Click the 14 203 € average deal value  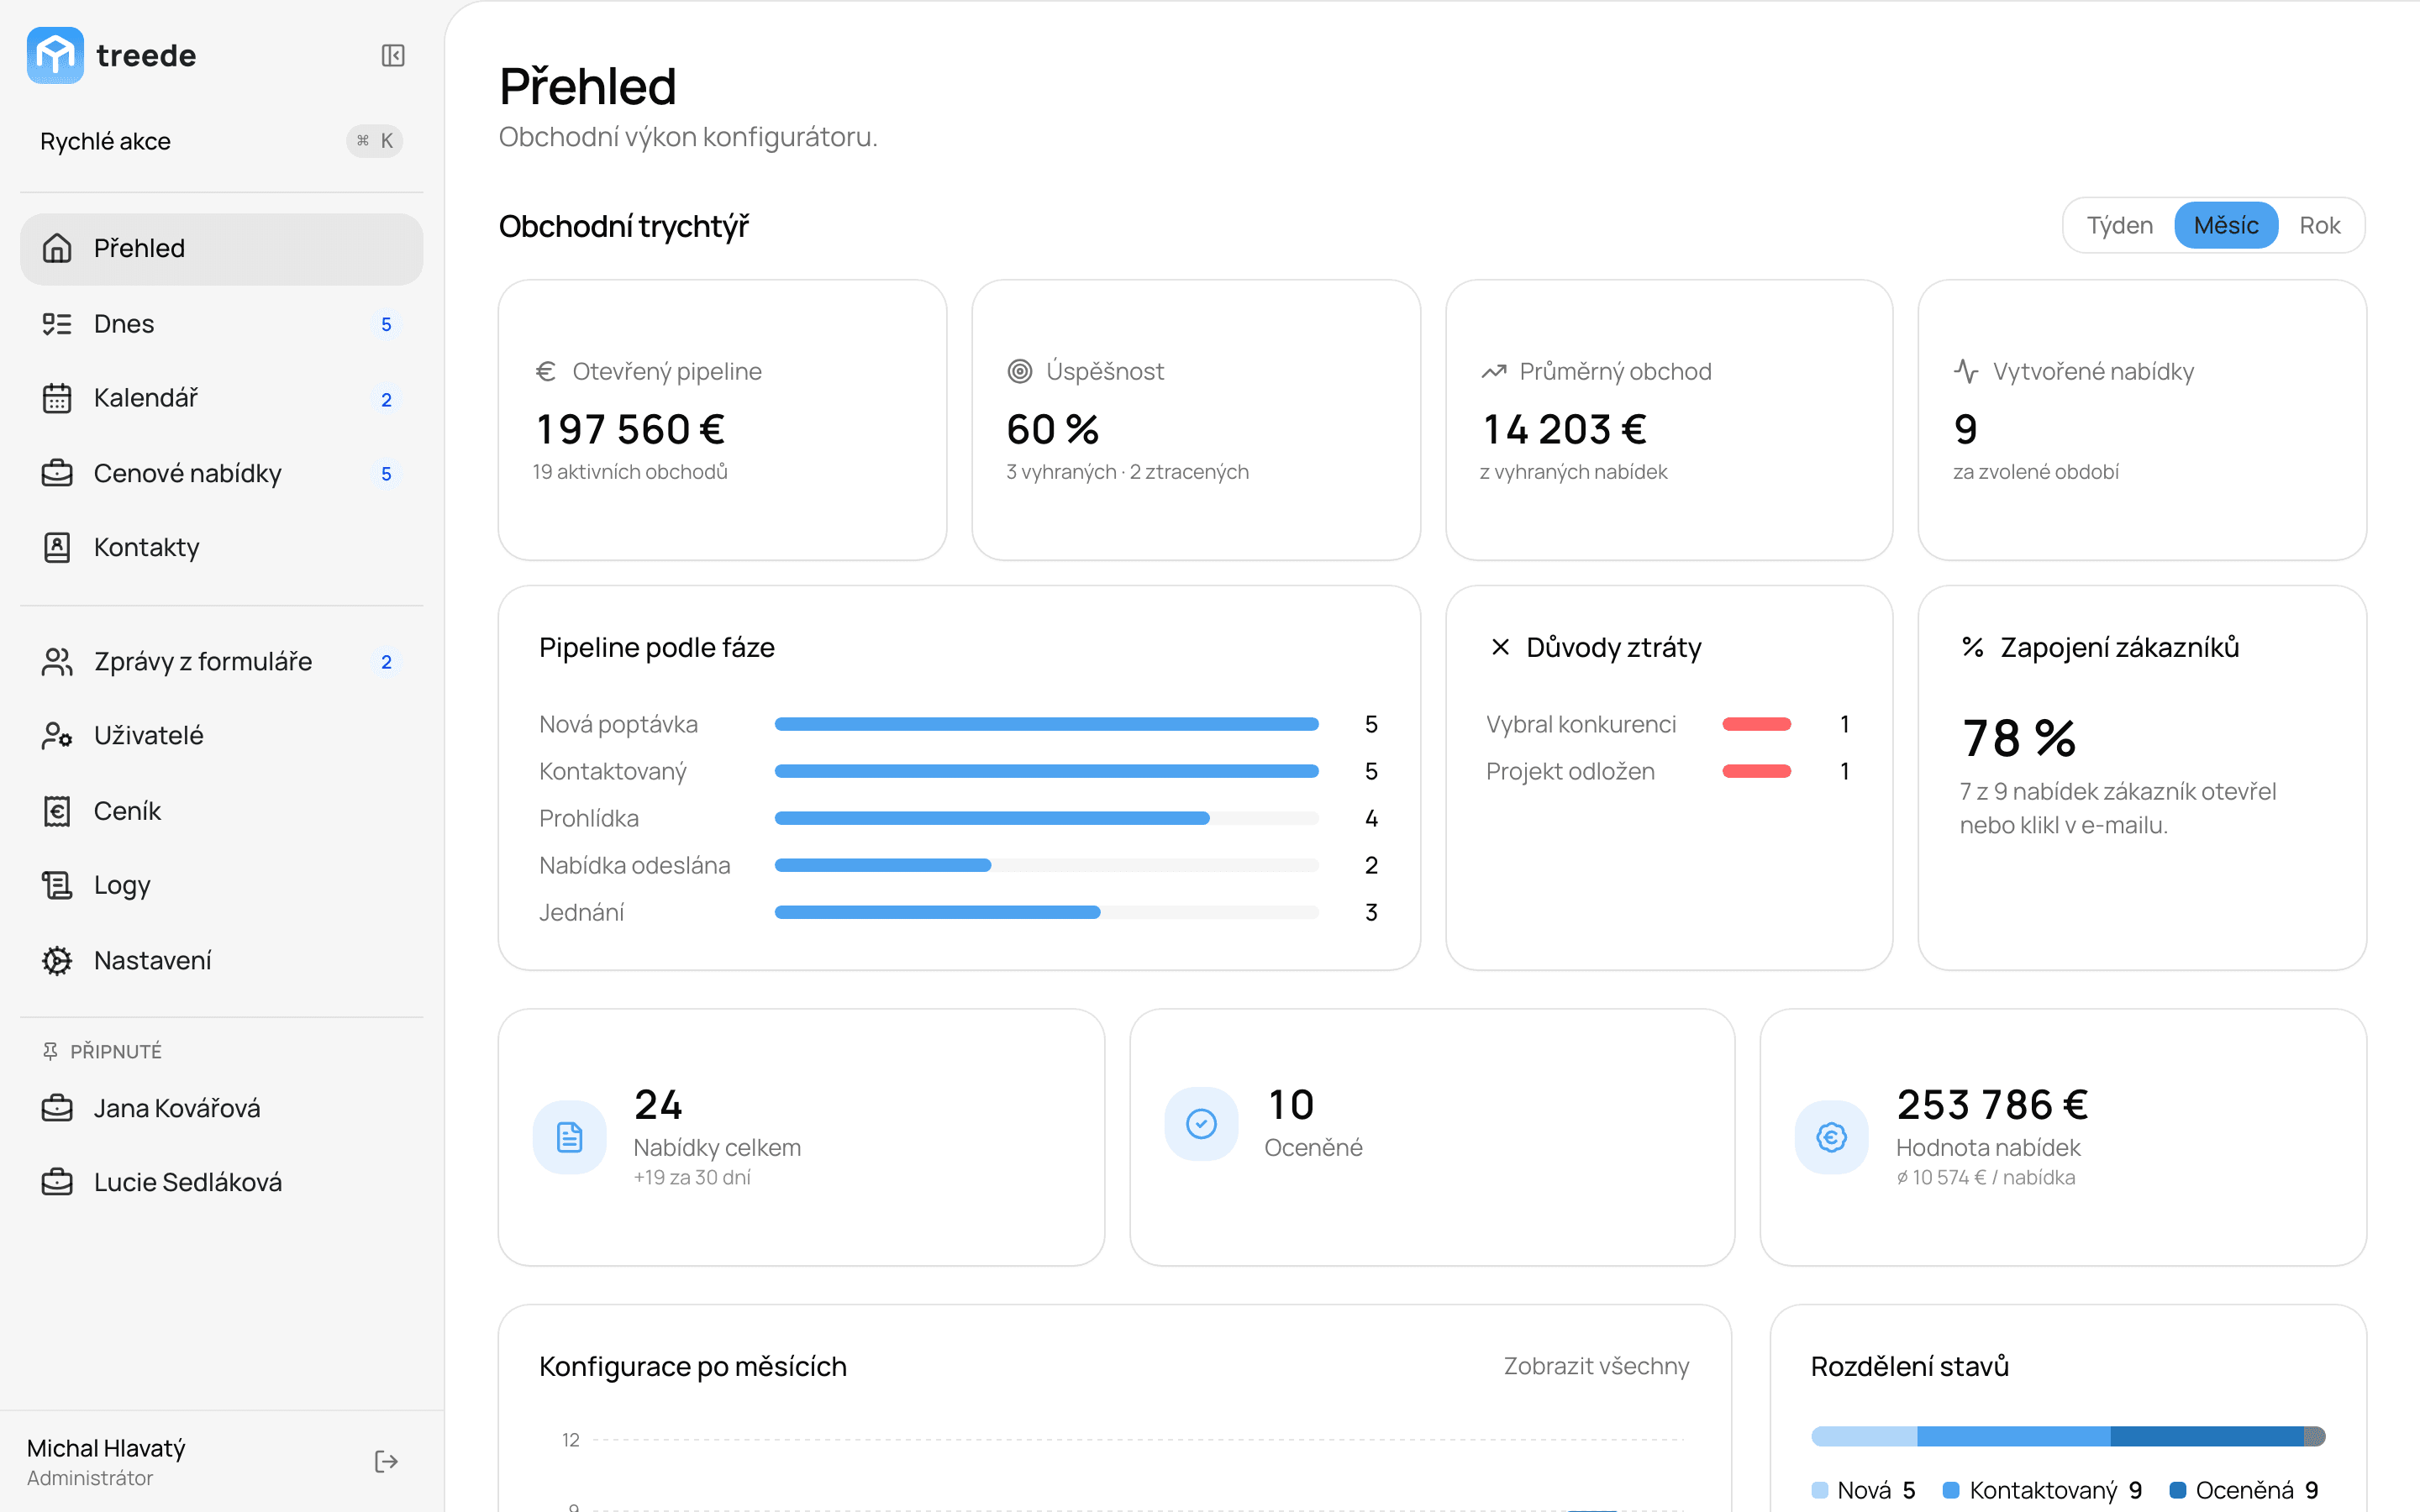[x=1564, y=429]
